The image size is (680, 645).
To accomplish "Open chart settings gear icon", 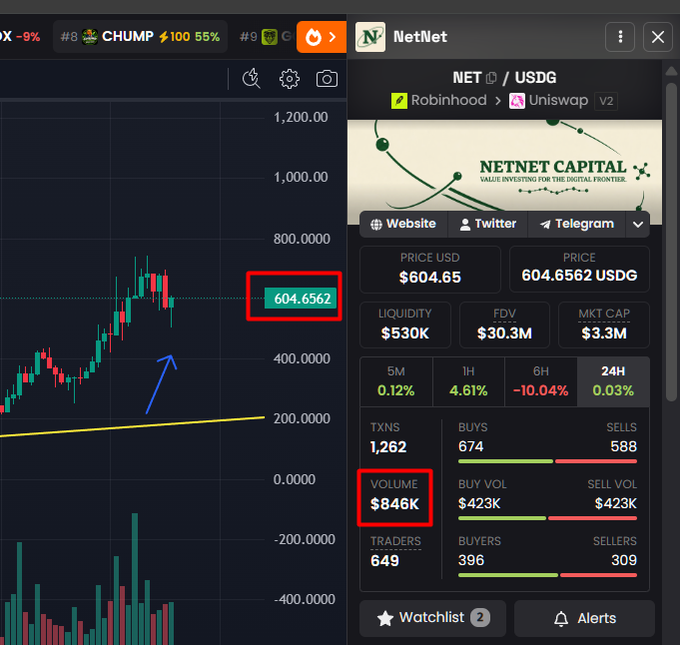I will [x=289, y=79].
